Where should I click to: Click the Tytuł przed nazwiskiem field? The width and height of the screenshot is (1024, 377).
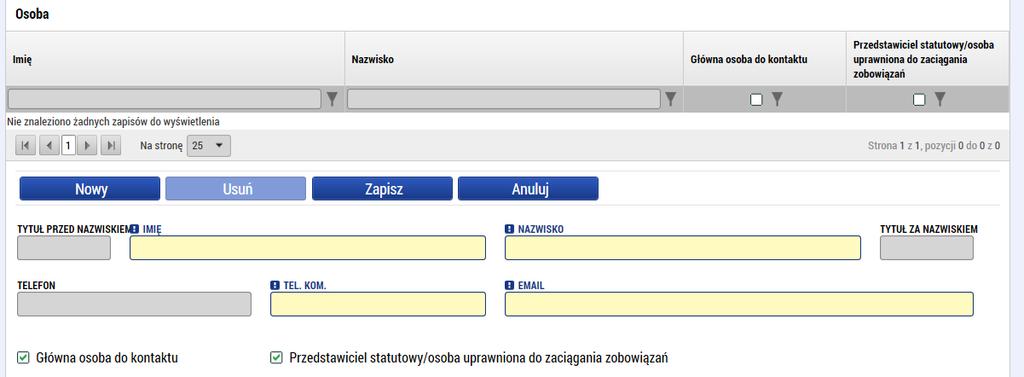click(x=64, y=248)
